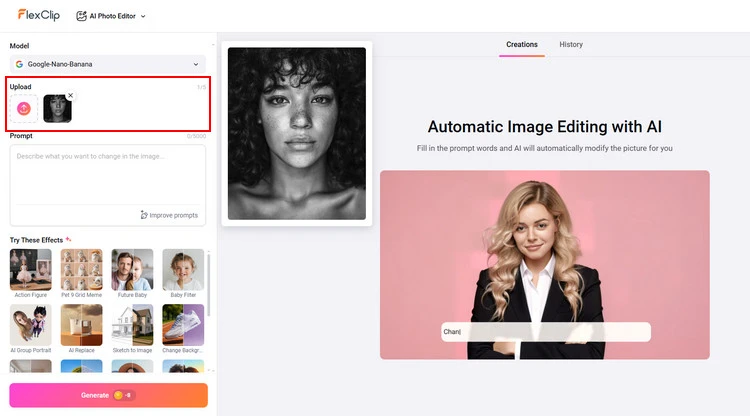Choose the Change Background effect

click(183, 329)
